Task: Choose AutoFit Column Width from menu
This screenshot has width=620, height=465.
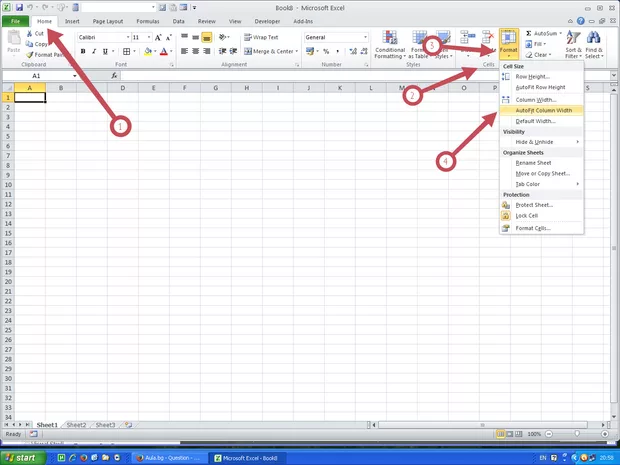Action: click(542, 110)
